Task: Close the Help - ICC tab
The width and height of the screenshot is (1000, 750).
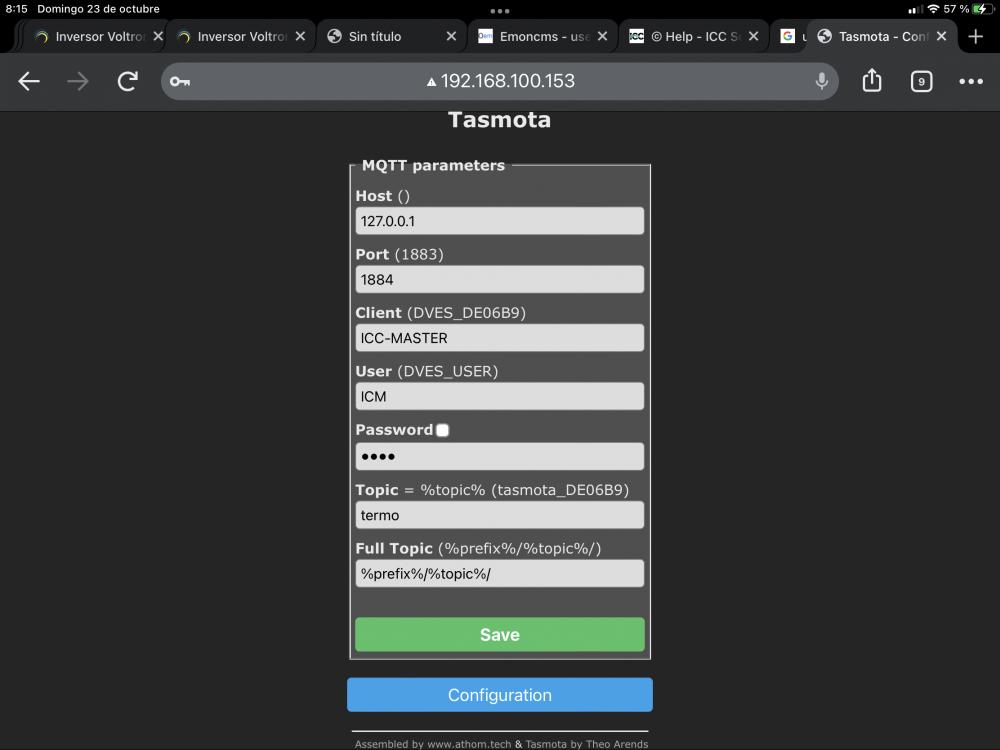Action: (x=753, y=36)
